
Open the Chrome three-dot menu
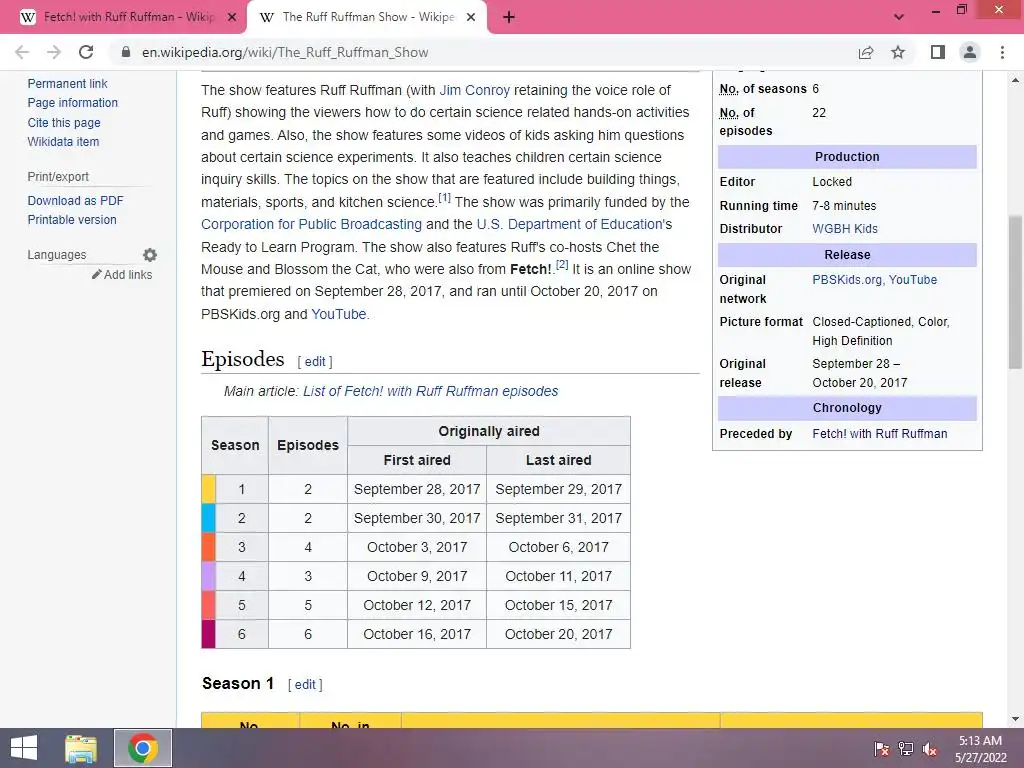pyautogui.click(x=1002, y=52)
